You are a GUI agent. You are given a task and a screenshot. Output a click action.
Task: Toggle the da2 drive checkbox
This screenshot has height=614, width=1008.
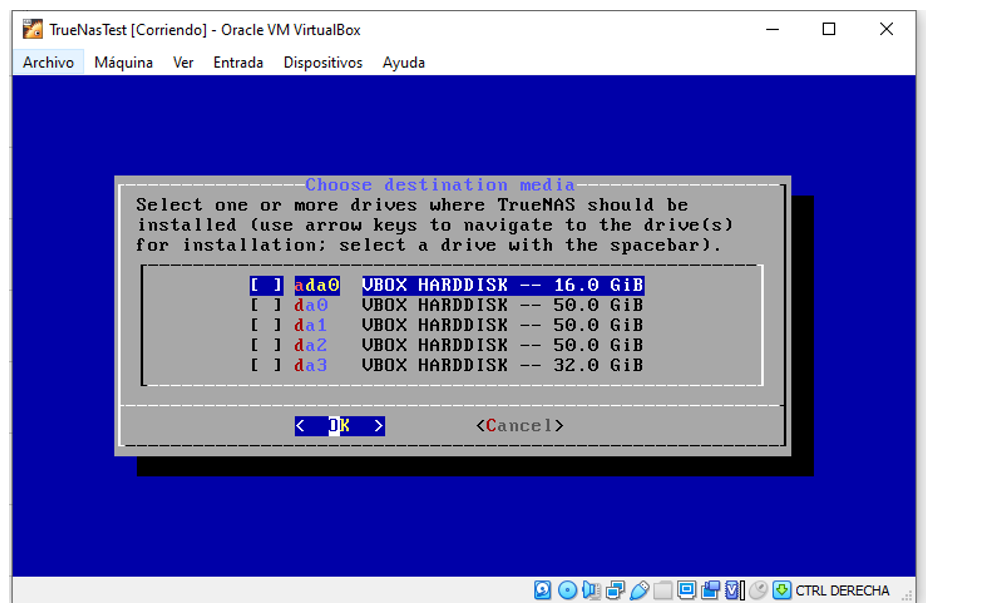(266, 345)
